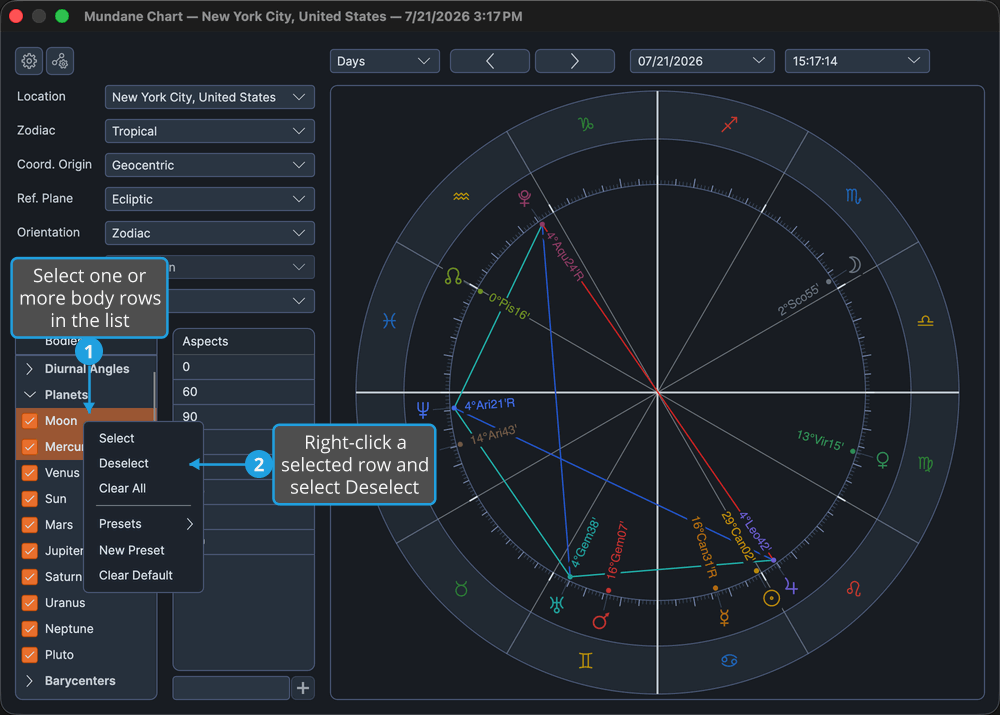The image size is (1000, 715).
Task: Focus the new aspect input field
Action: coord(231,688)
